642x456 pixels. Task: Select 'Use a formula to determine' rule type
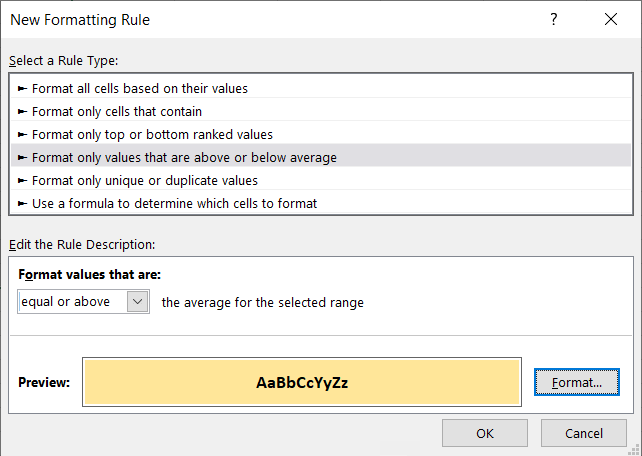pos(321,203)
